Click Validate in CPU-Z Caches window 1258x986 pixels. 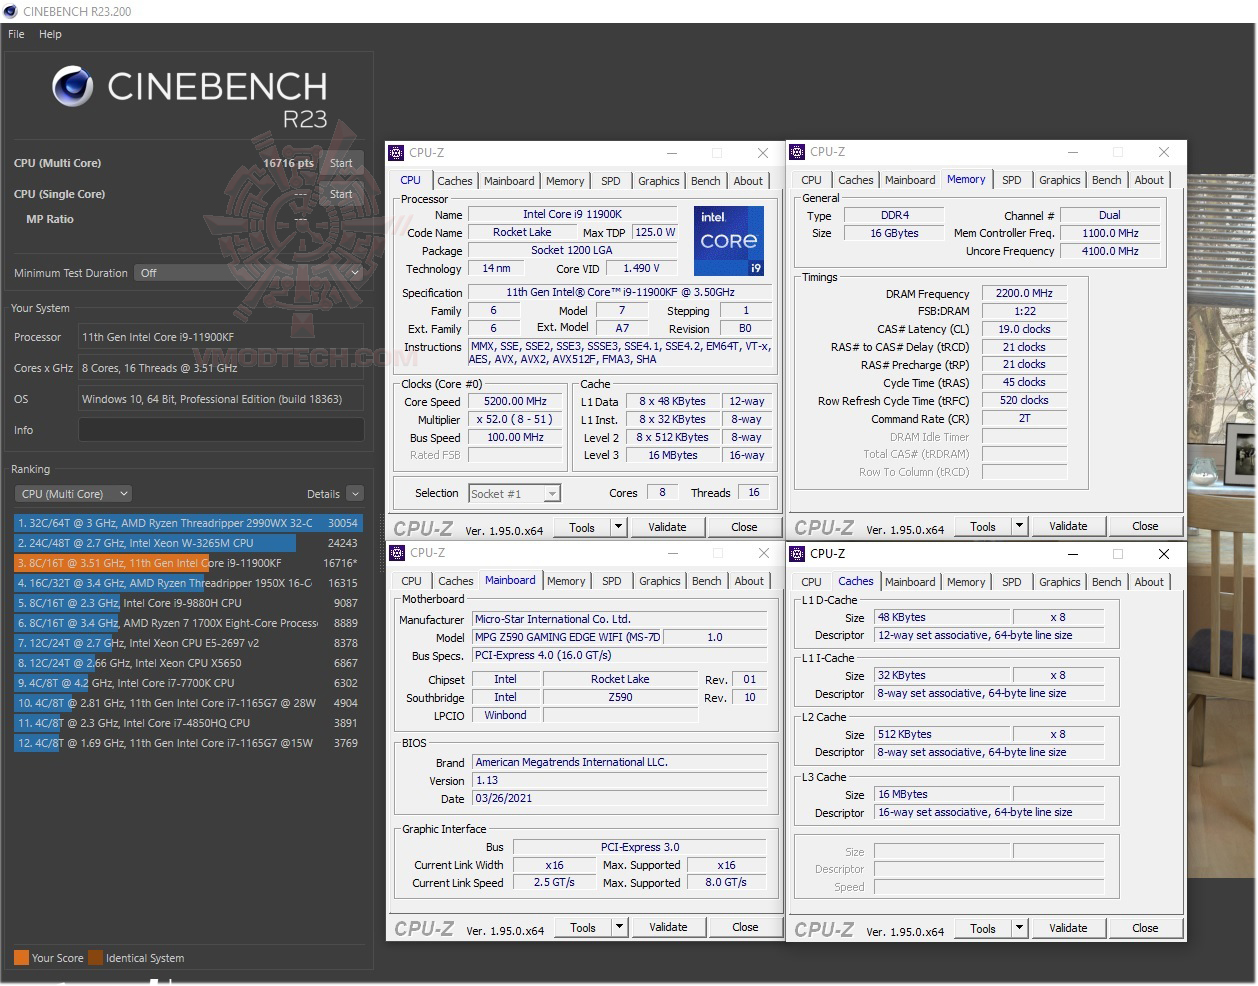1068,928
